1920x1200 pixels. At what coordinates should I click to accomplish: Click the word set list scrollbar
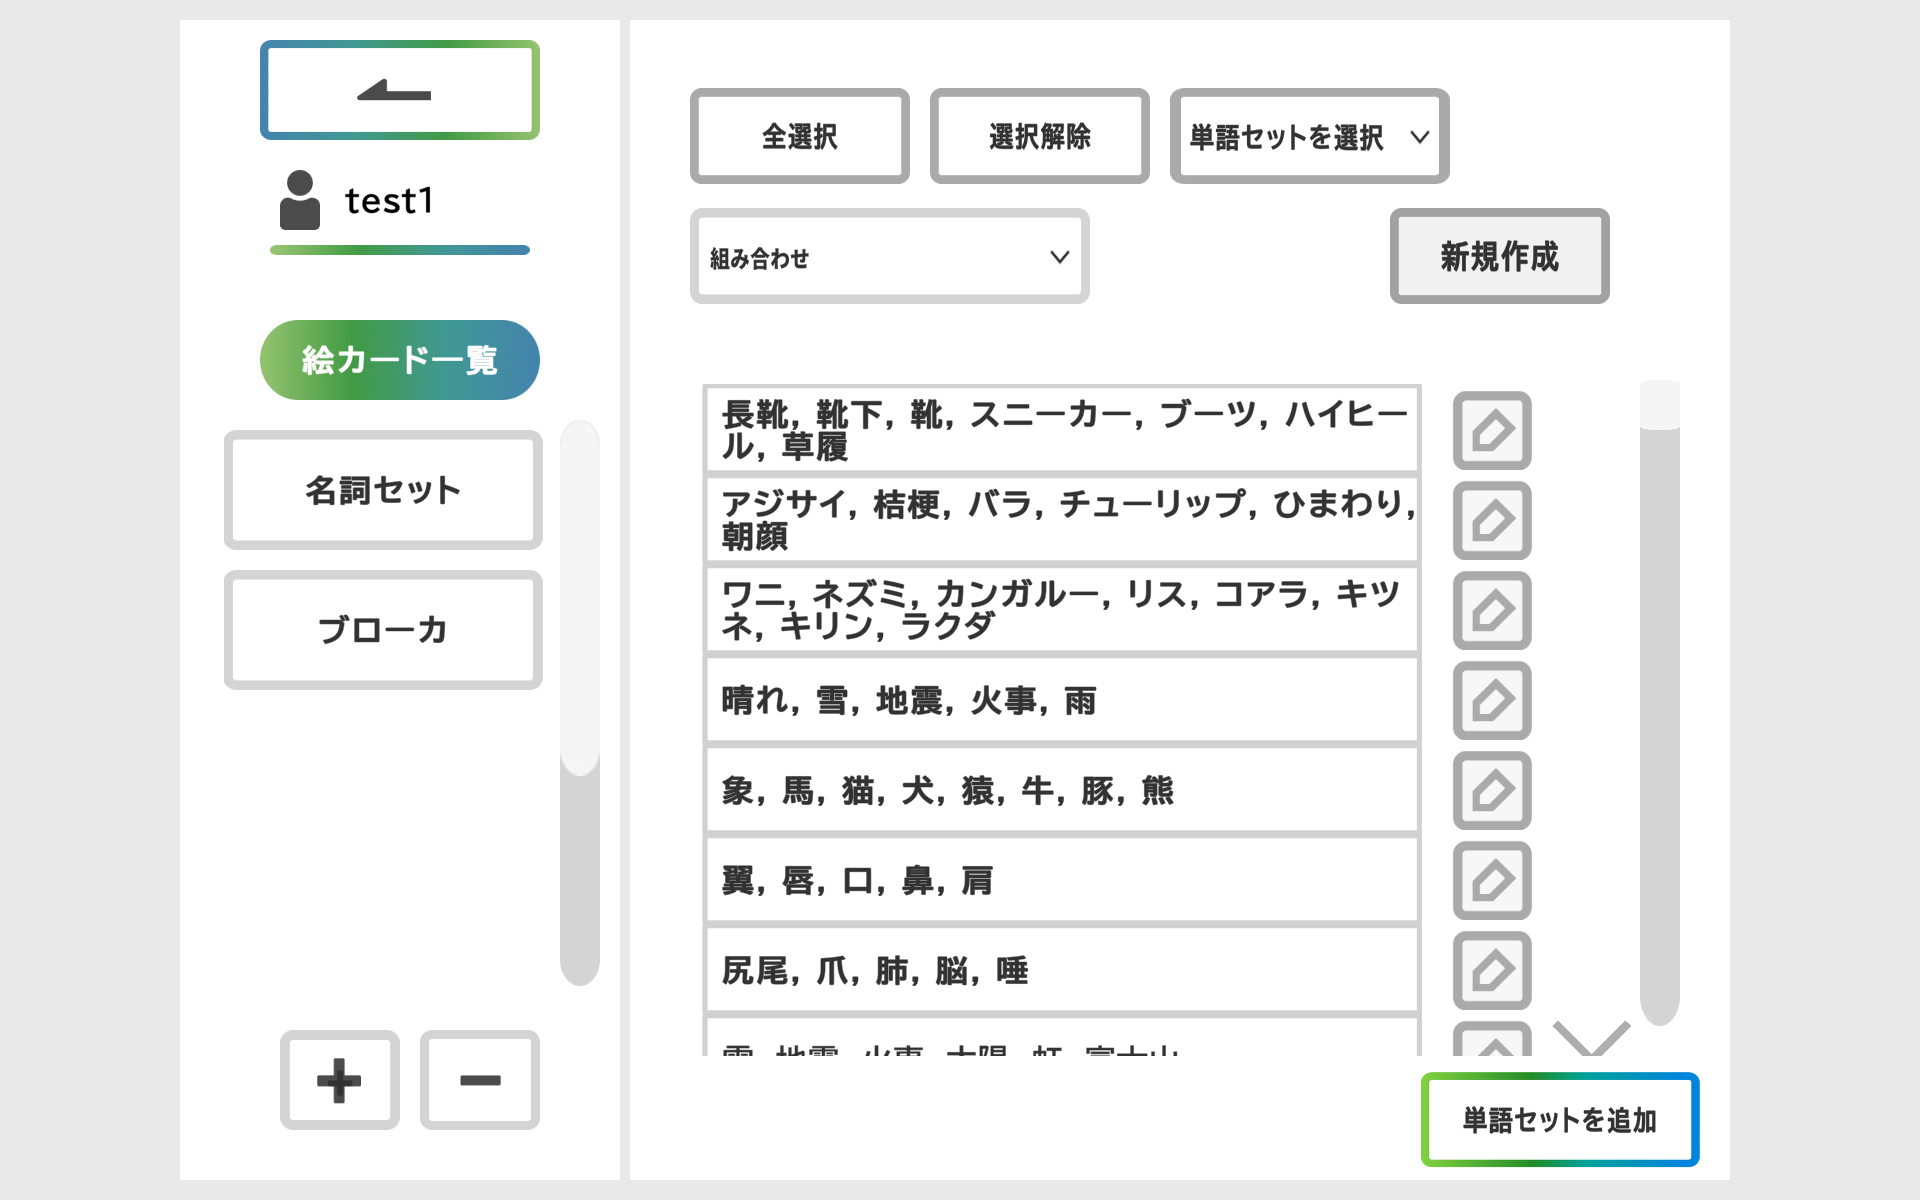coord(1659,700)
